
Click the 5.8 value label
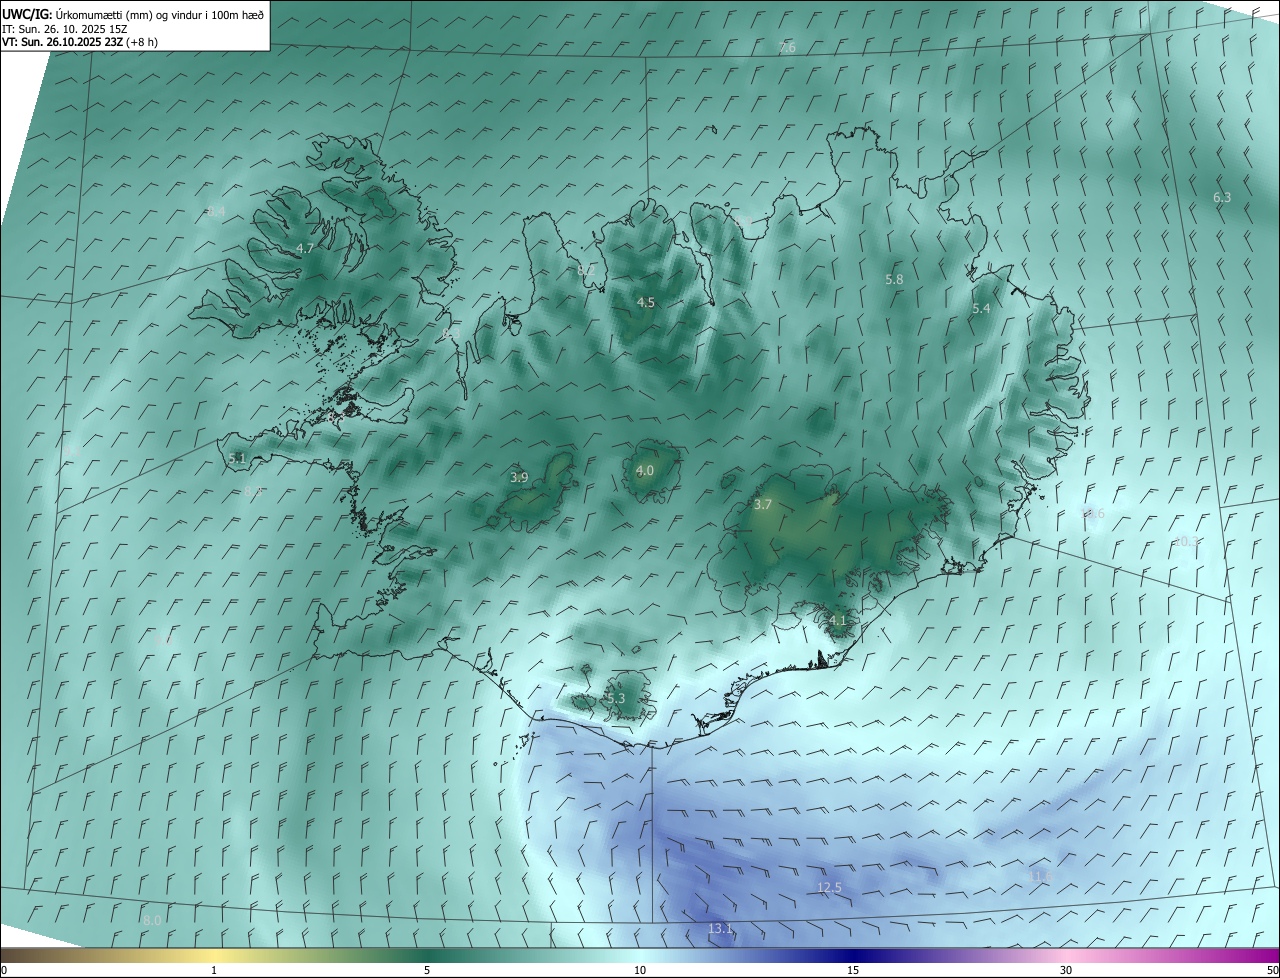pos(894,280)
